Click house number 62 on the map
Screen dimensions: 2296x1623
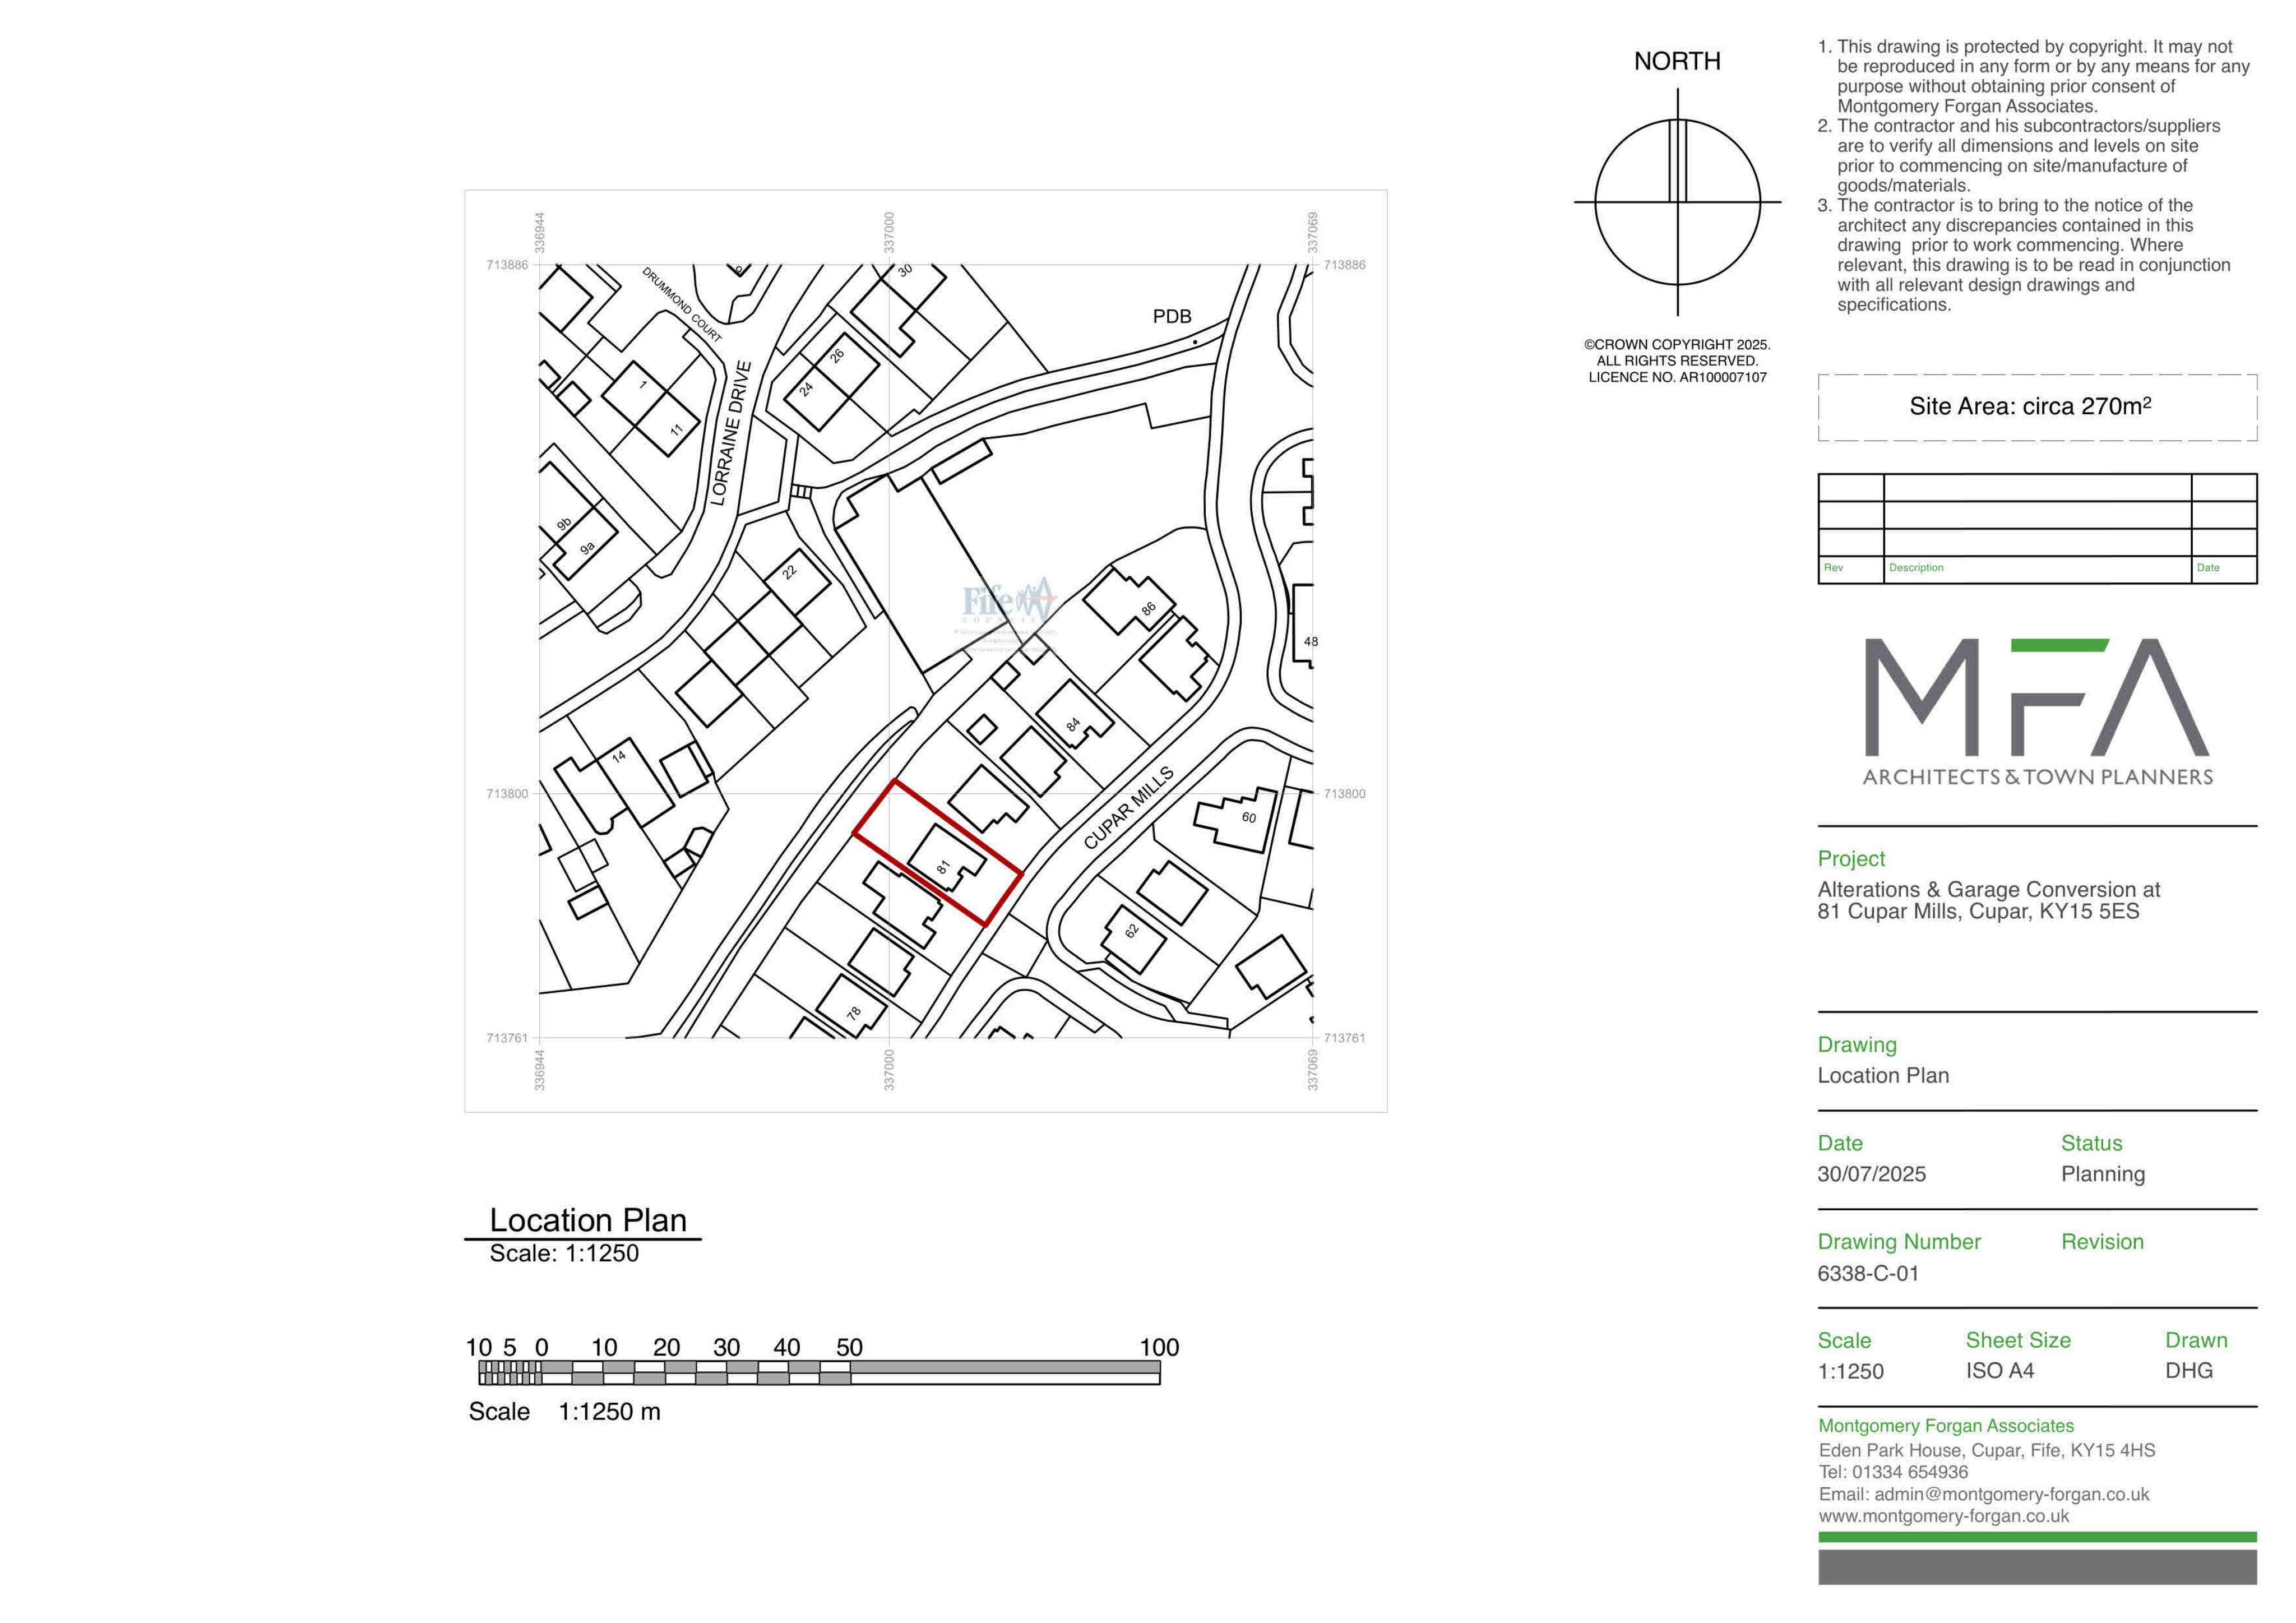(1131, 930)
